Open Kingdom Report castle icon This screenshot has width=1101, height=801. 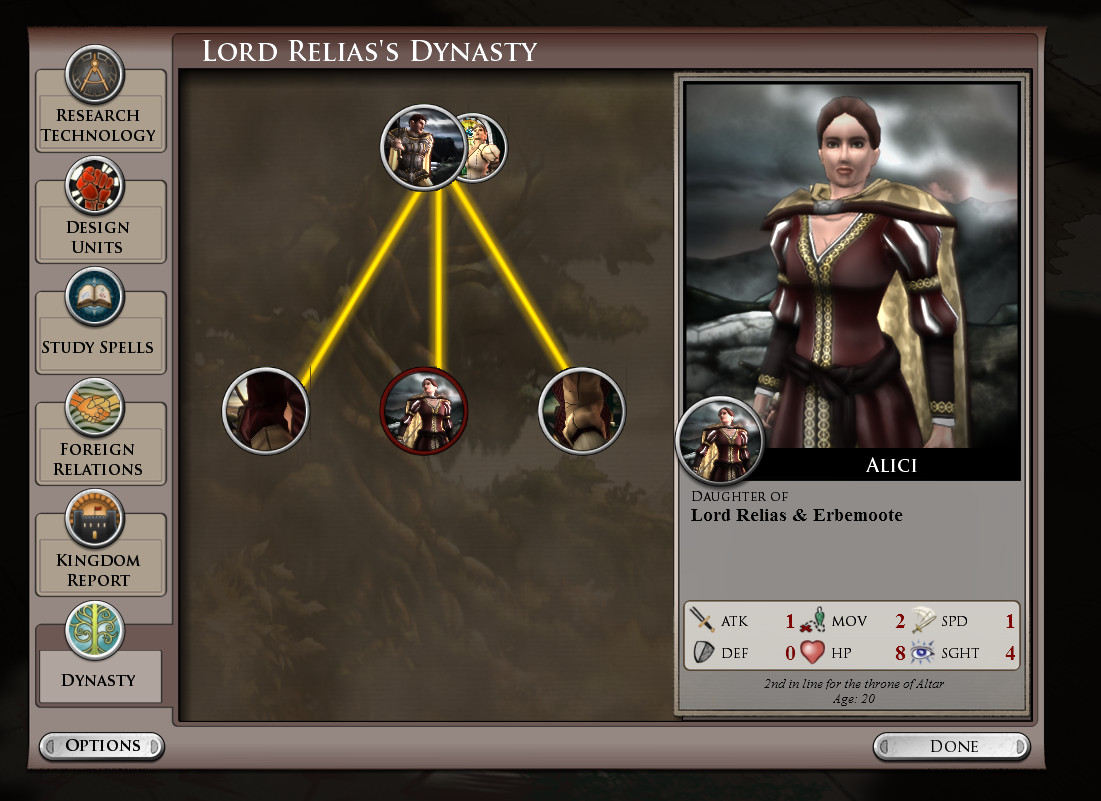(x=95, y=519)
